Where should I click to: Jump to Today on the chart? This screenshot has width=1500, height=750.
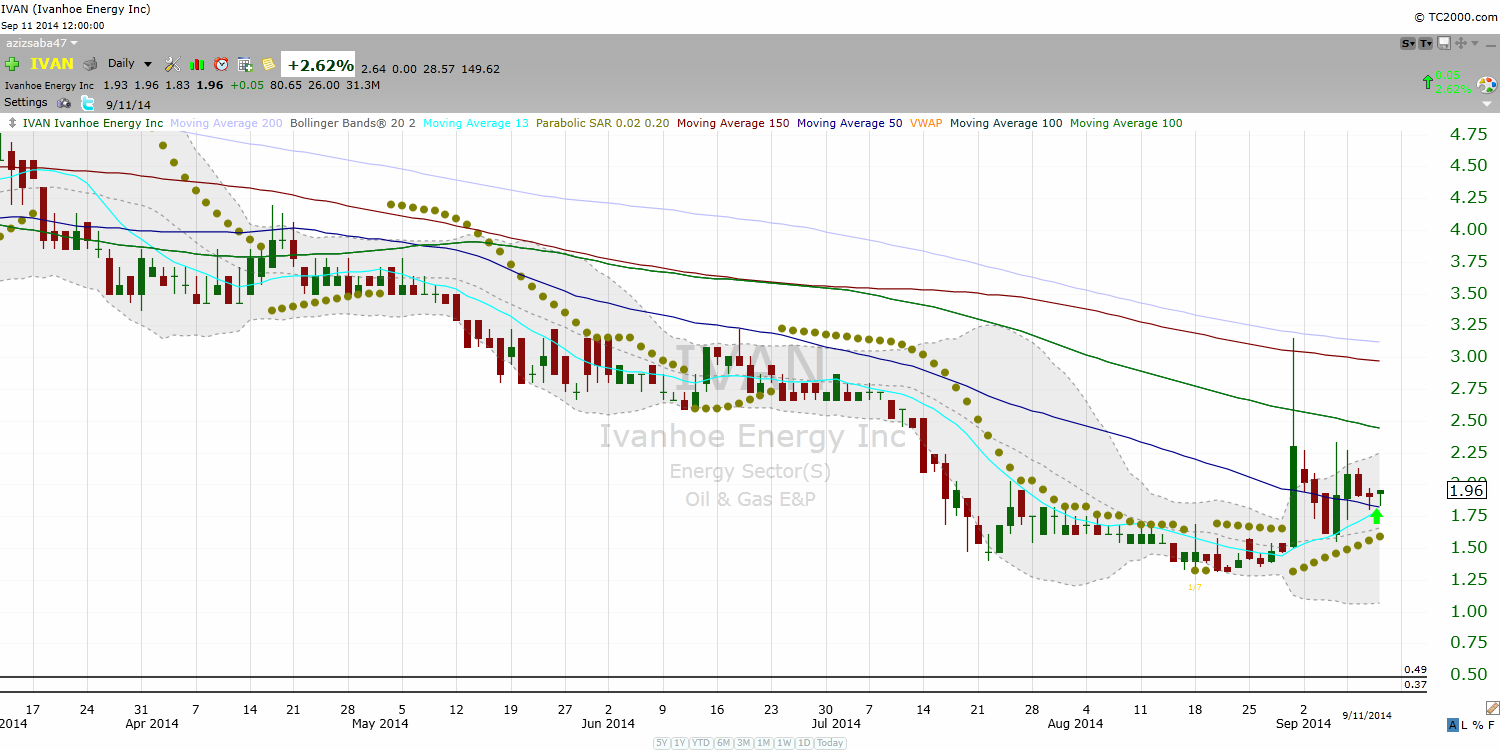click(831, 743)
